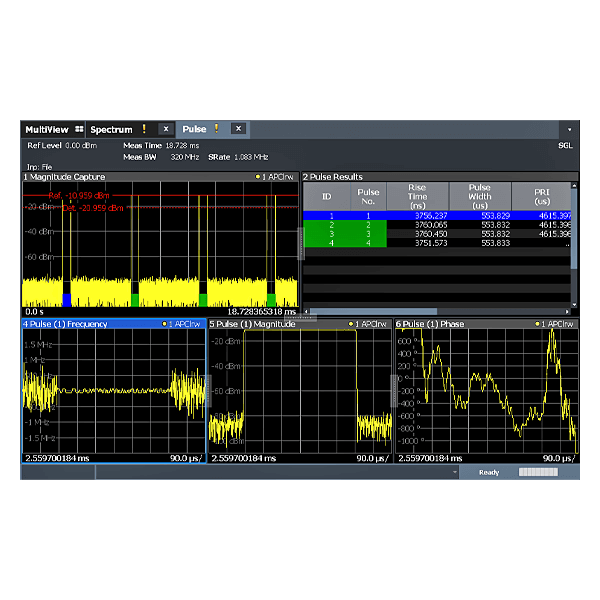The width and height of the screenshot is (600, 600).
Task: Click the Inp: File label
Action: point(39,167)
